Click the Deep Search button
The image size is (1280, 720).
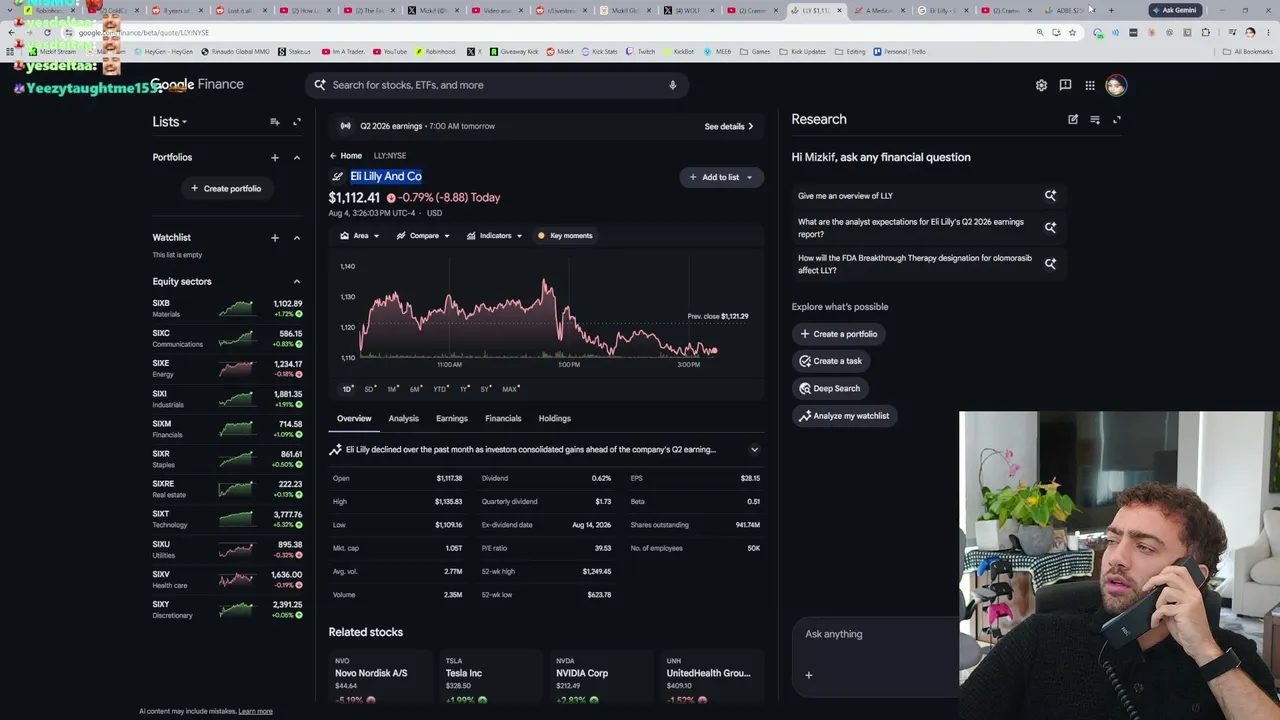[x=830, y=388]
